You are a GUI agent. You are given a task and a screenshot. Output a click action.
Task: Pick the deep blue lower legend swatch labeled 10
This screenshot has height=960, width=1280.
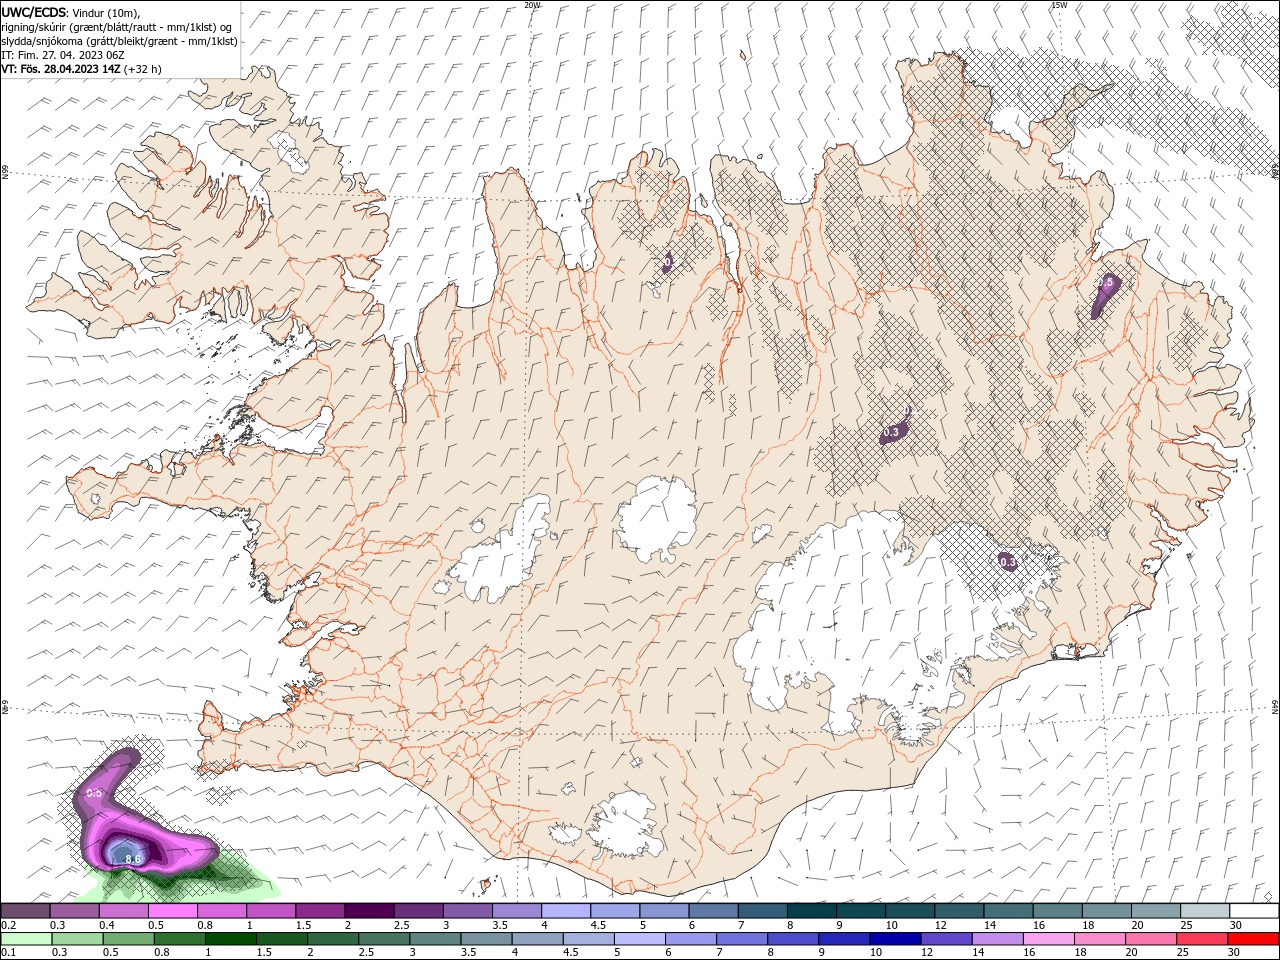click(x=895, y=939)
